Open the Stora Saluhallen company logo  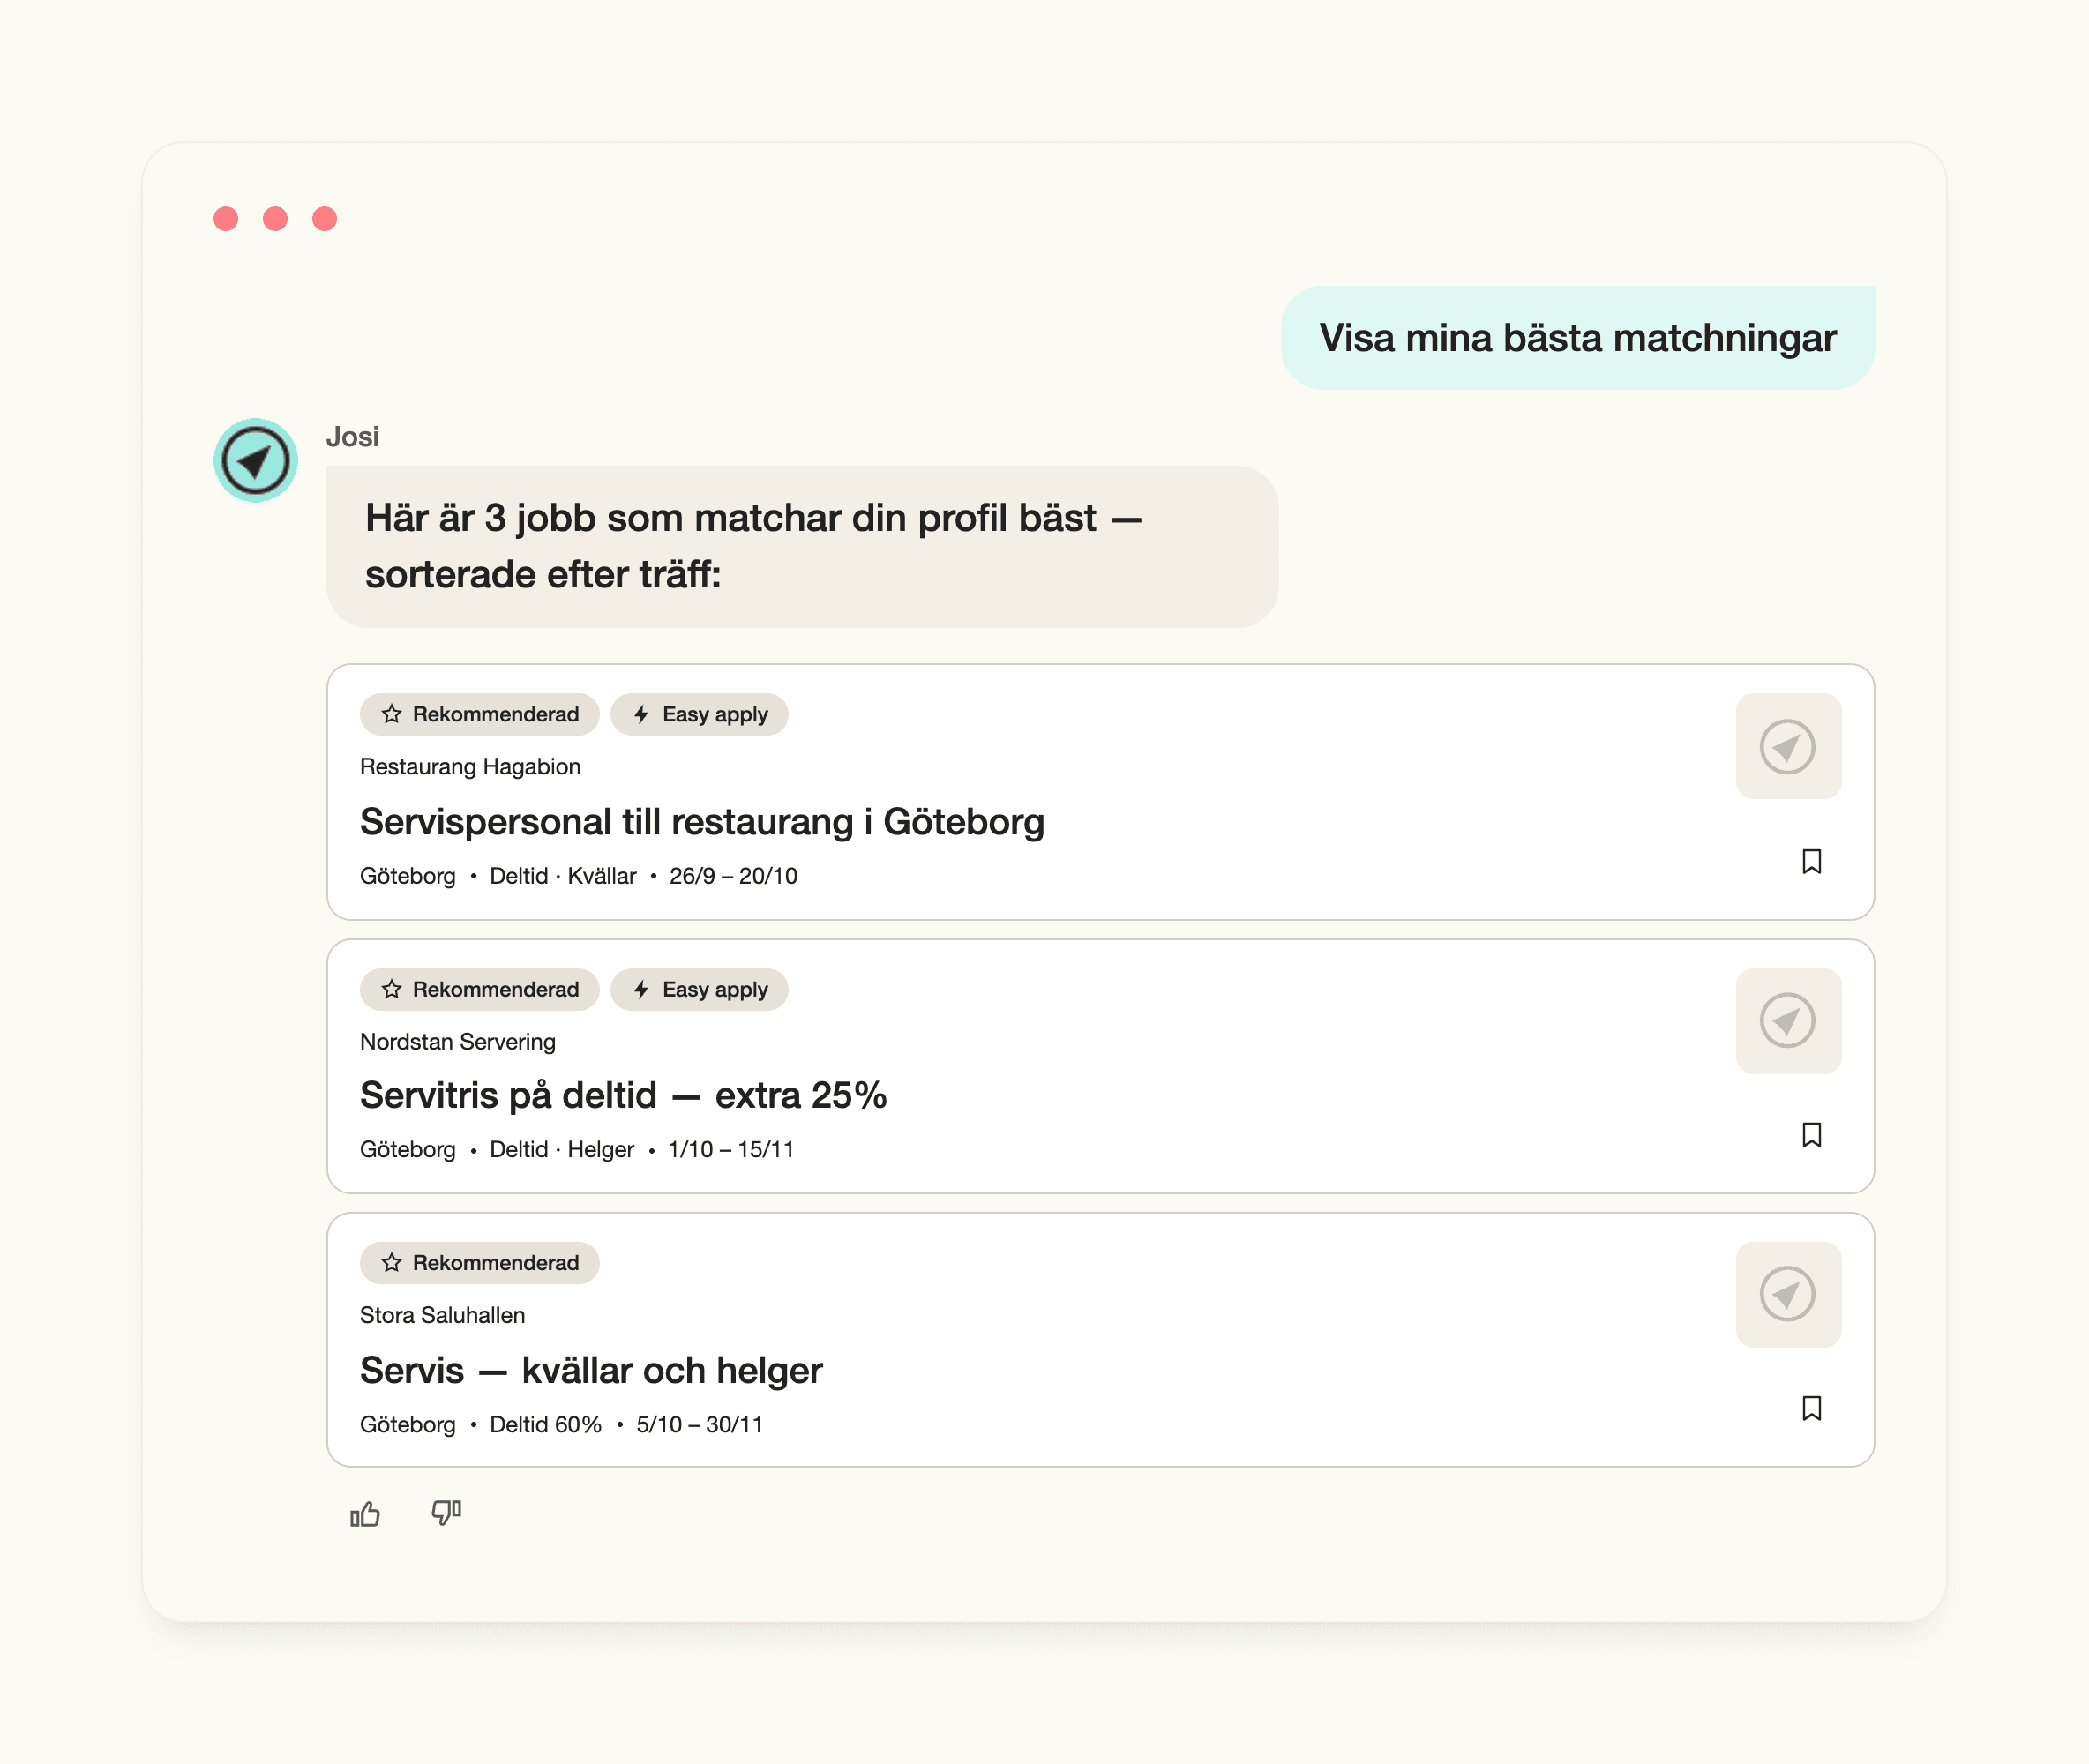click(1788, 1294)
